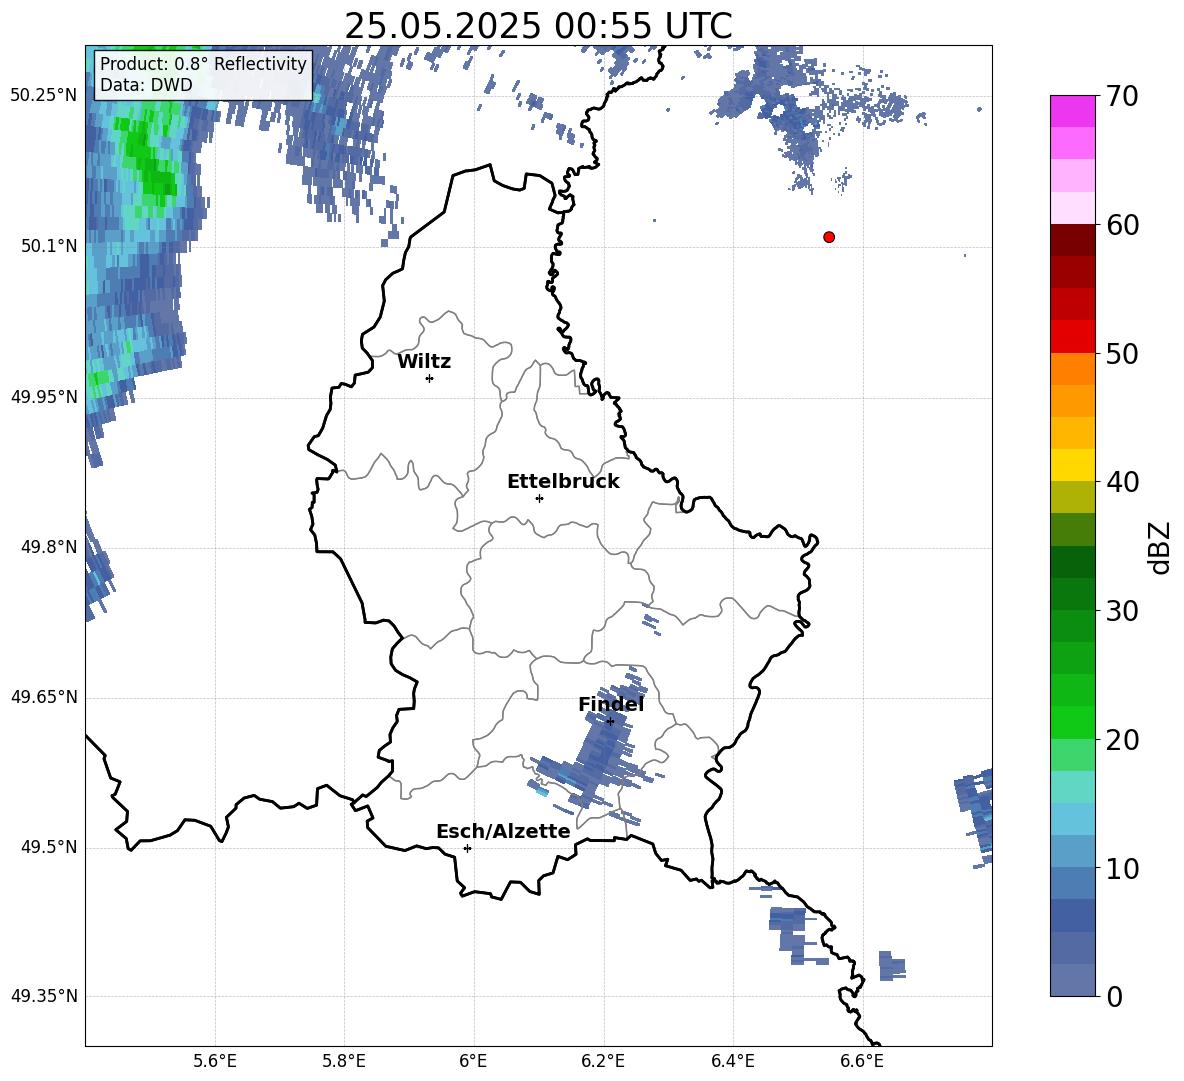Pick the dark red swatch below 60
Viewport: 1184px width, 1081px height.
[x=1072, y=240]
